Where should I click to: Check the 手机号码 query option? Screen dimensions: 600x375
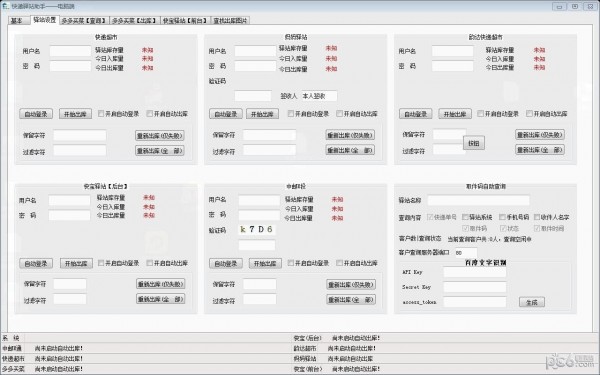pos(514,217)
